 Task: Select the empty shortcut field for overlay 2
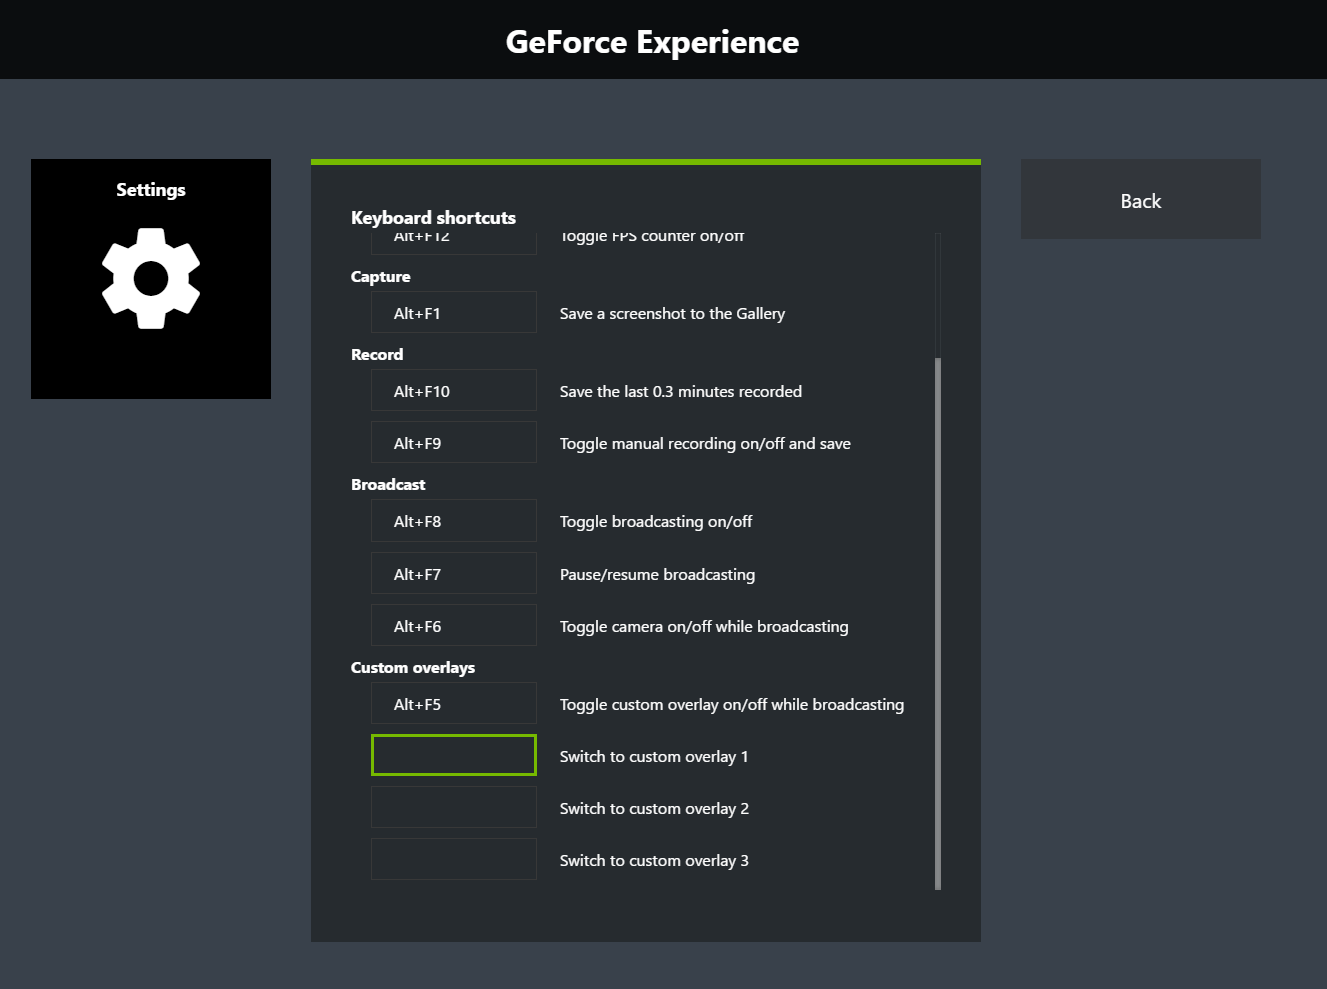point(454,807)
